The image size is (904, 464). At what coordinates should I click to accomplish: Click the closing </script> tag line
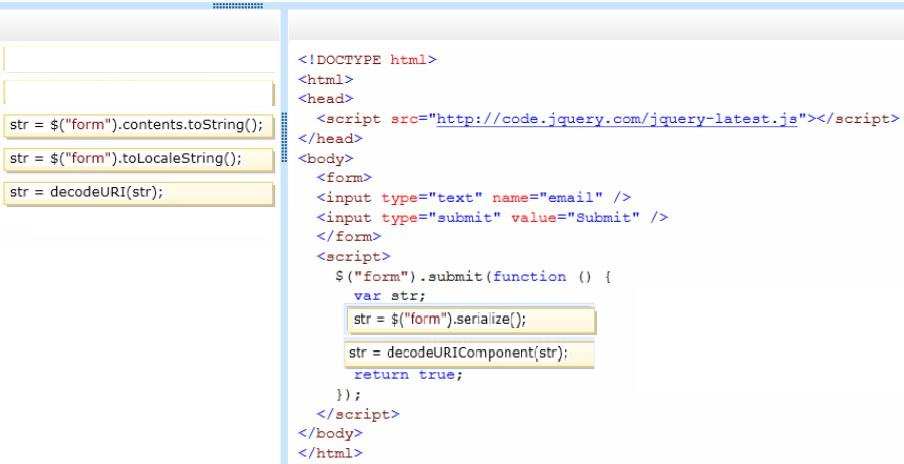(x=358, y=414)
